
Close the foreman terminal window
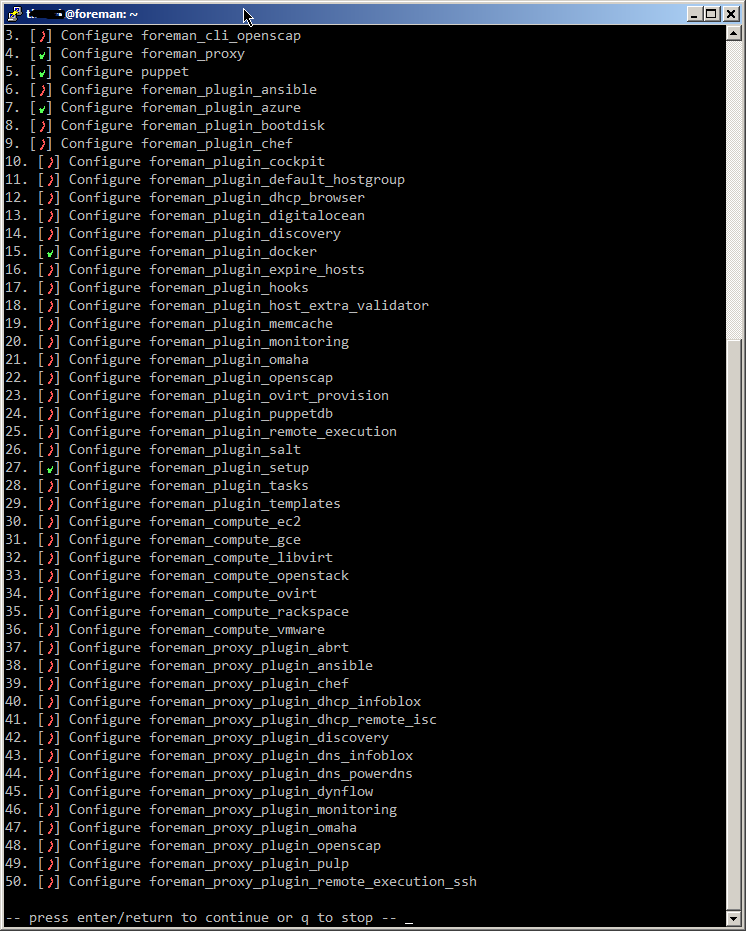coord(731,14)
